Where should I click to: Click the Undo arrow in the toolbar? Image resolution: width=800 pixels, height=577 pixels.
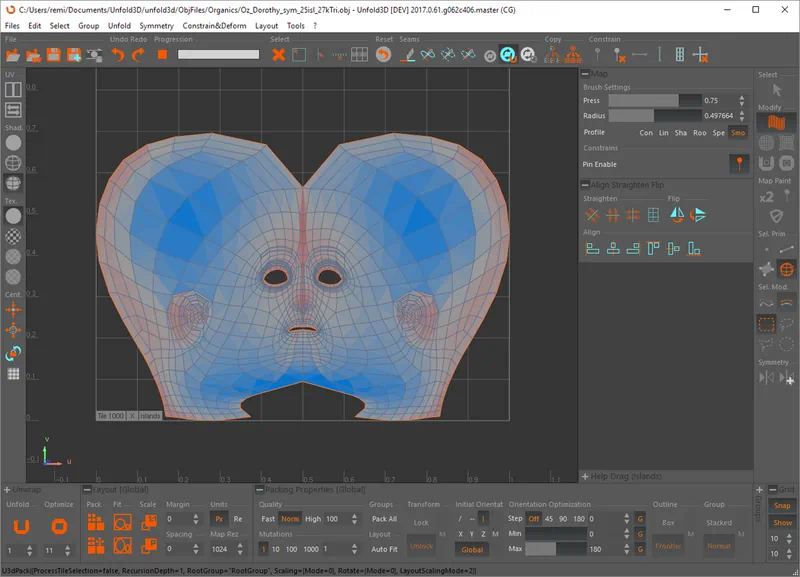(x=118, y=54)
